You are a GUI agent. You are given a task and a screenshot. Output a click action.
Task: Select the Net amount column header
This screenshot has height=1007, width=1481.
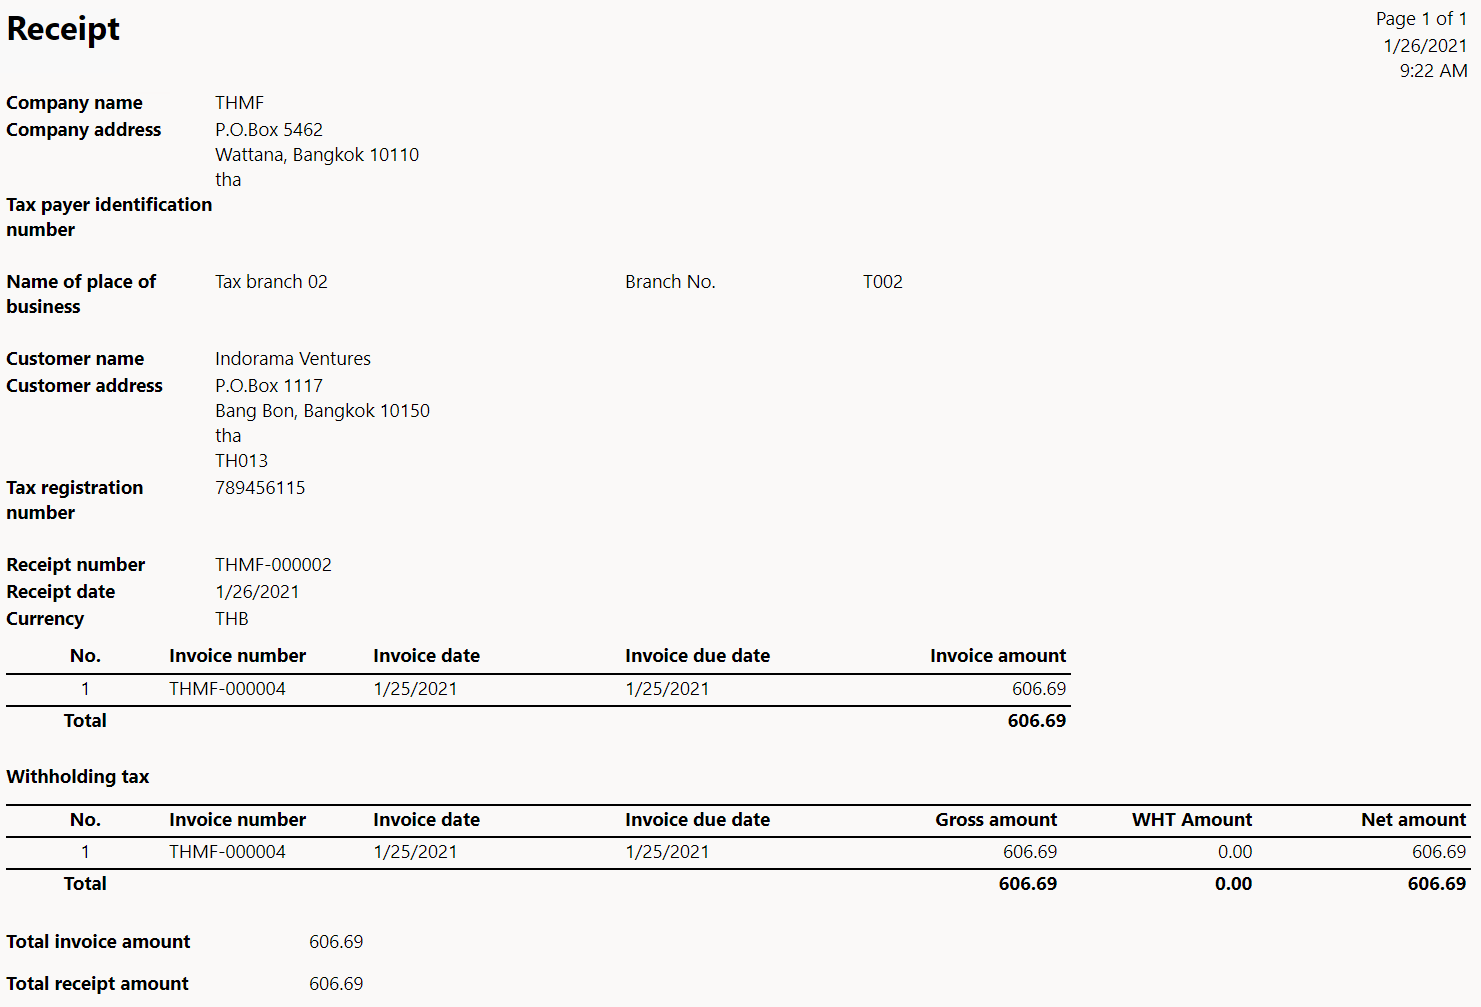pyautogui.click(x=1412, y=820)
